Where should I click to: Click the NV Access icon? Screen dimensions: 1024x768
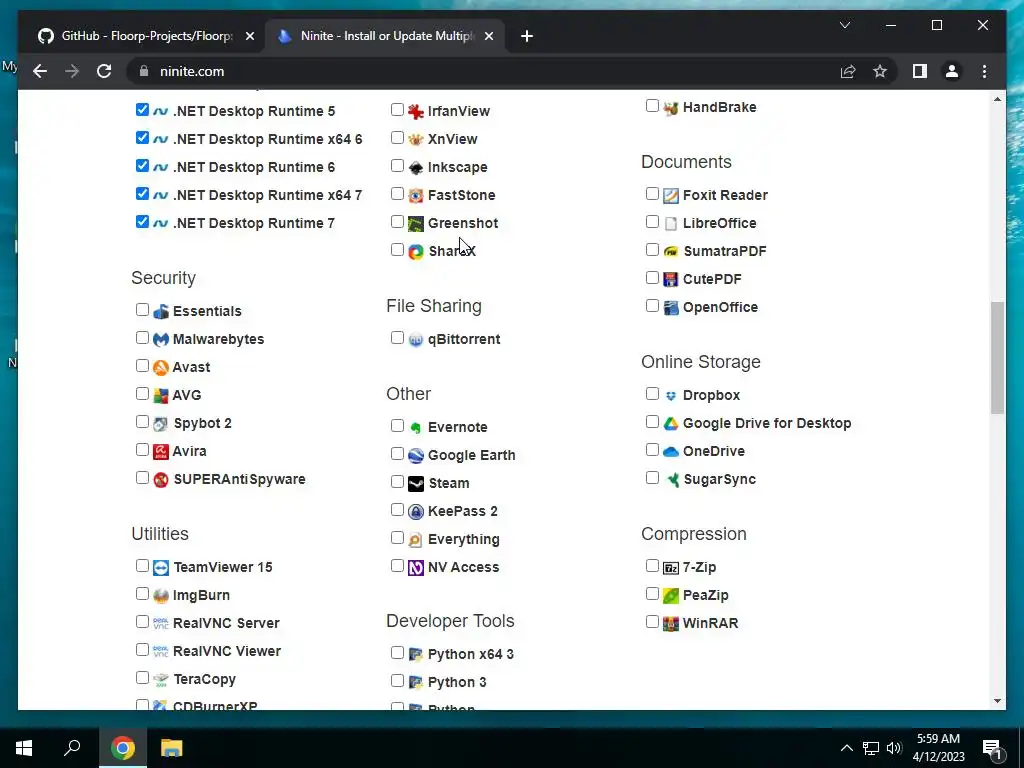coord(416,568)
